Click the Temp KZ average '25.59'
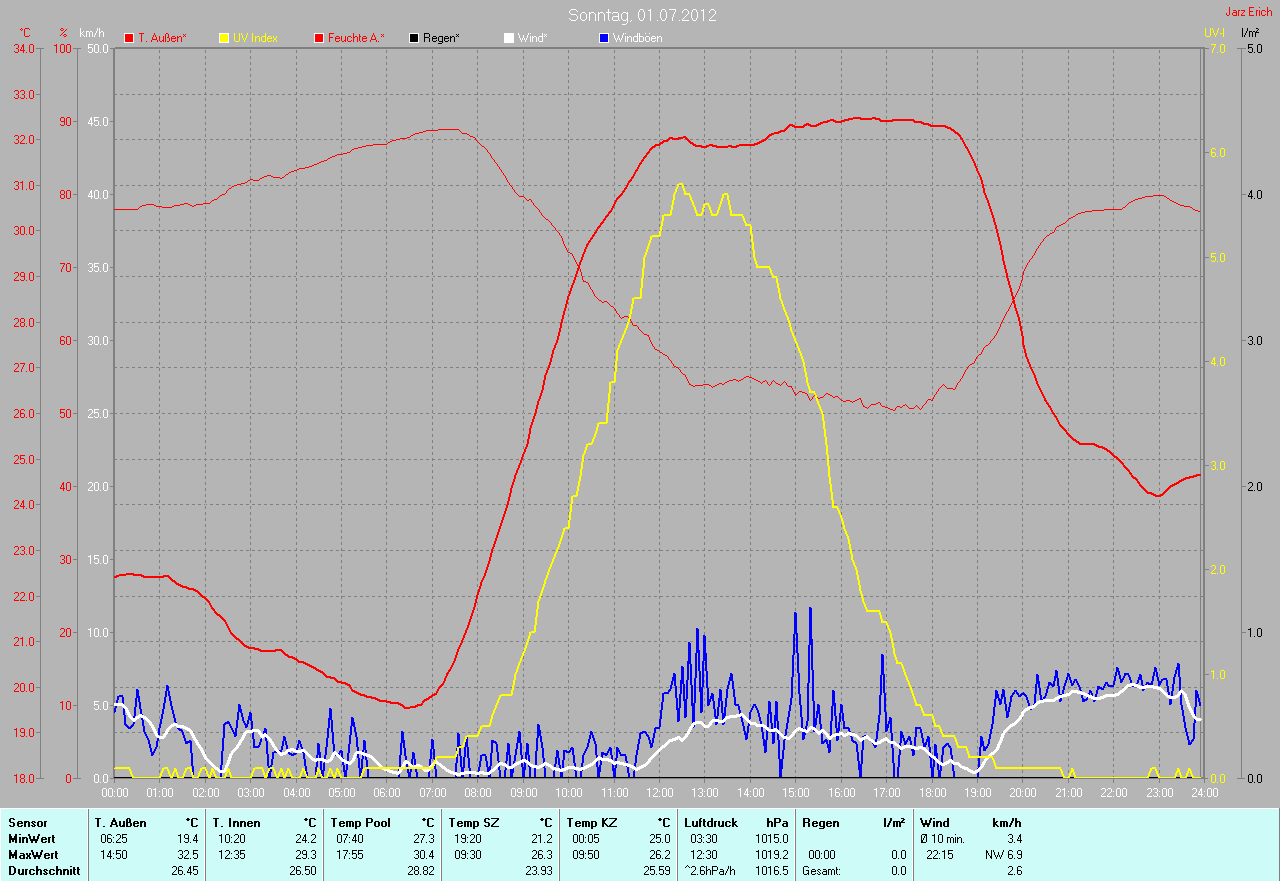Image resolution: width=1280 pixels, height=881 pixels. coord(657,871)
